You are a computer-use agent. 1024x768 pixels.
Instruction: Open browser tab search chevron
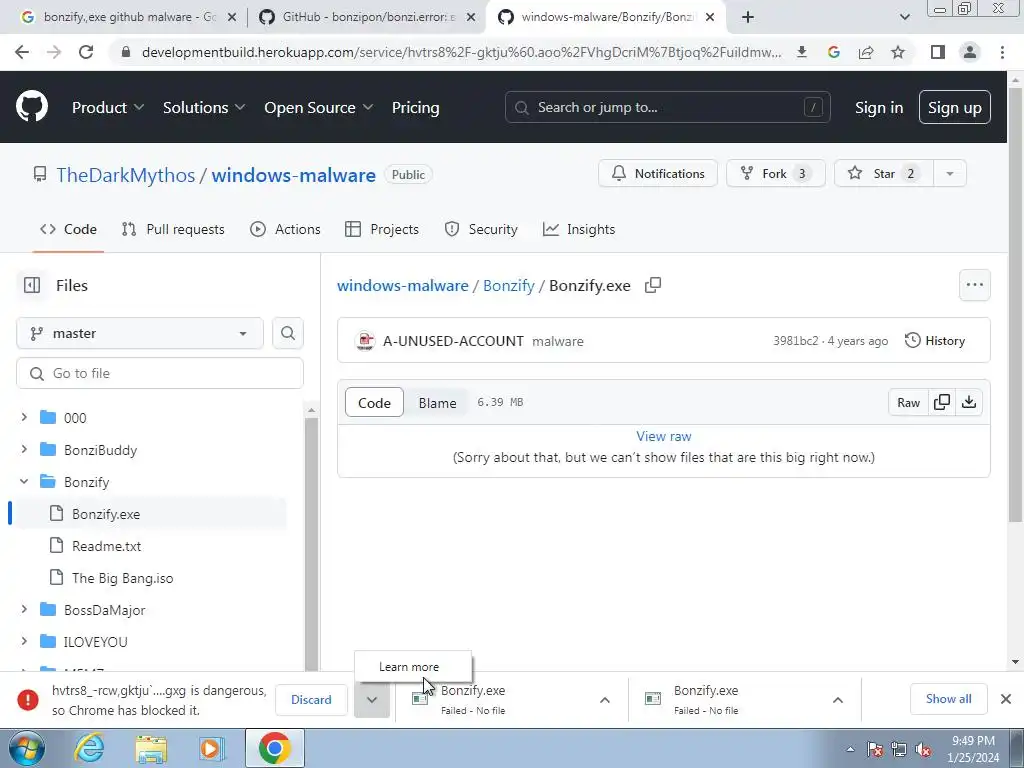point(904,17)
